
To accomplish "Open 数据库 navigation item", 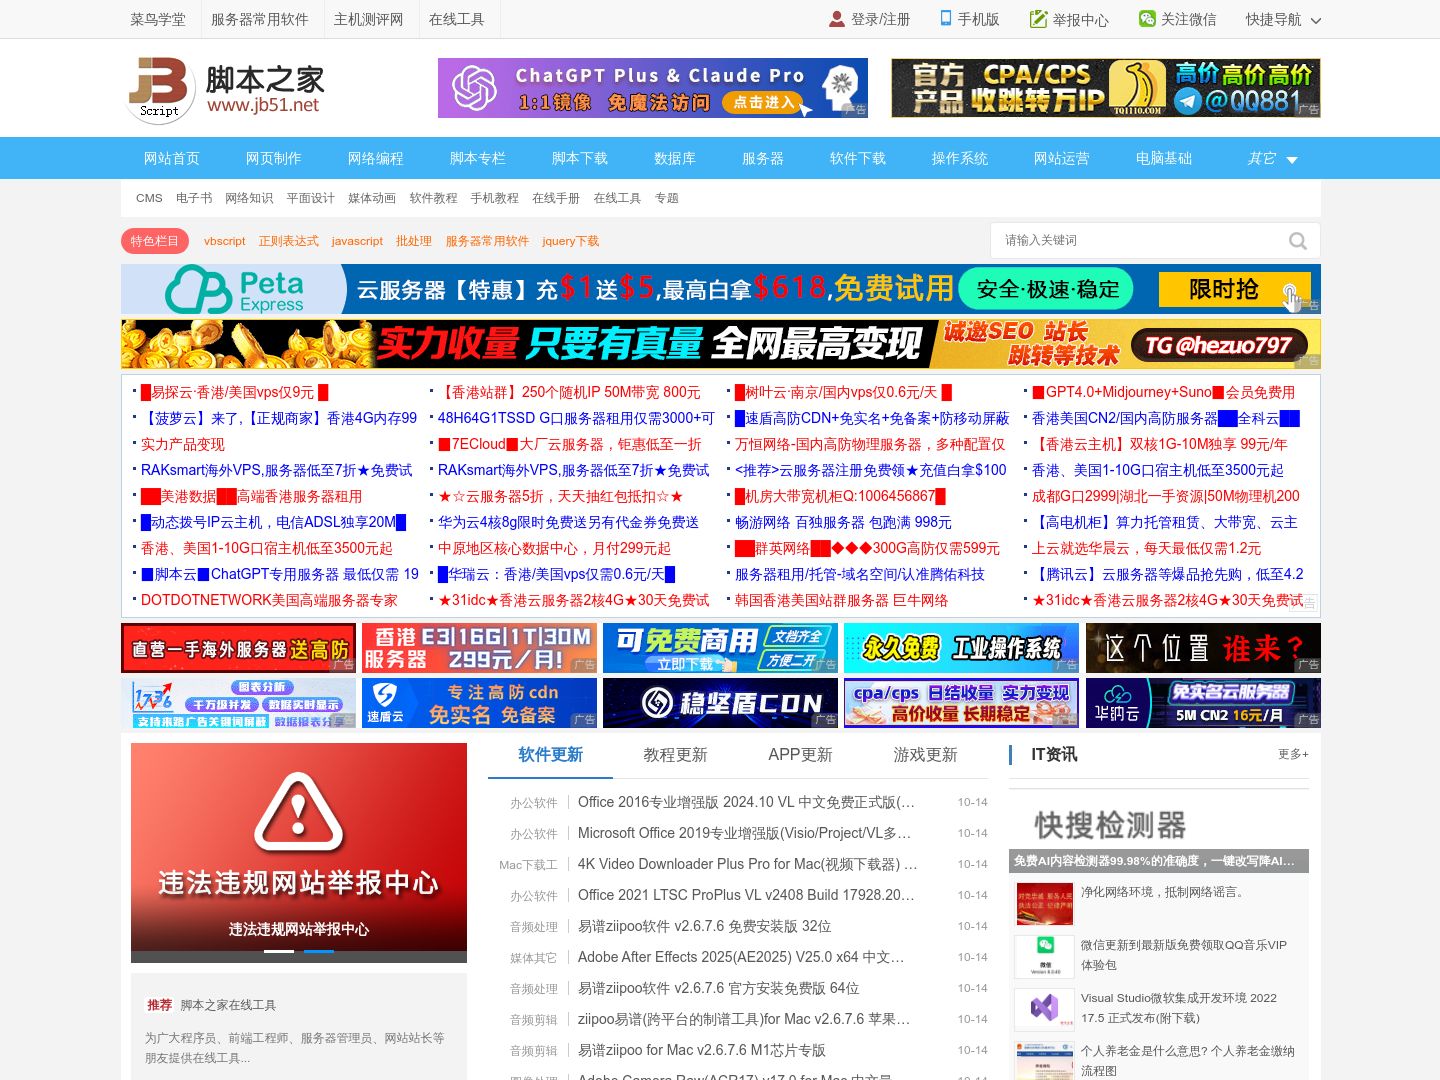I will (674, 158).
